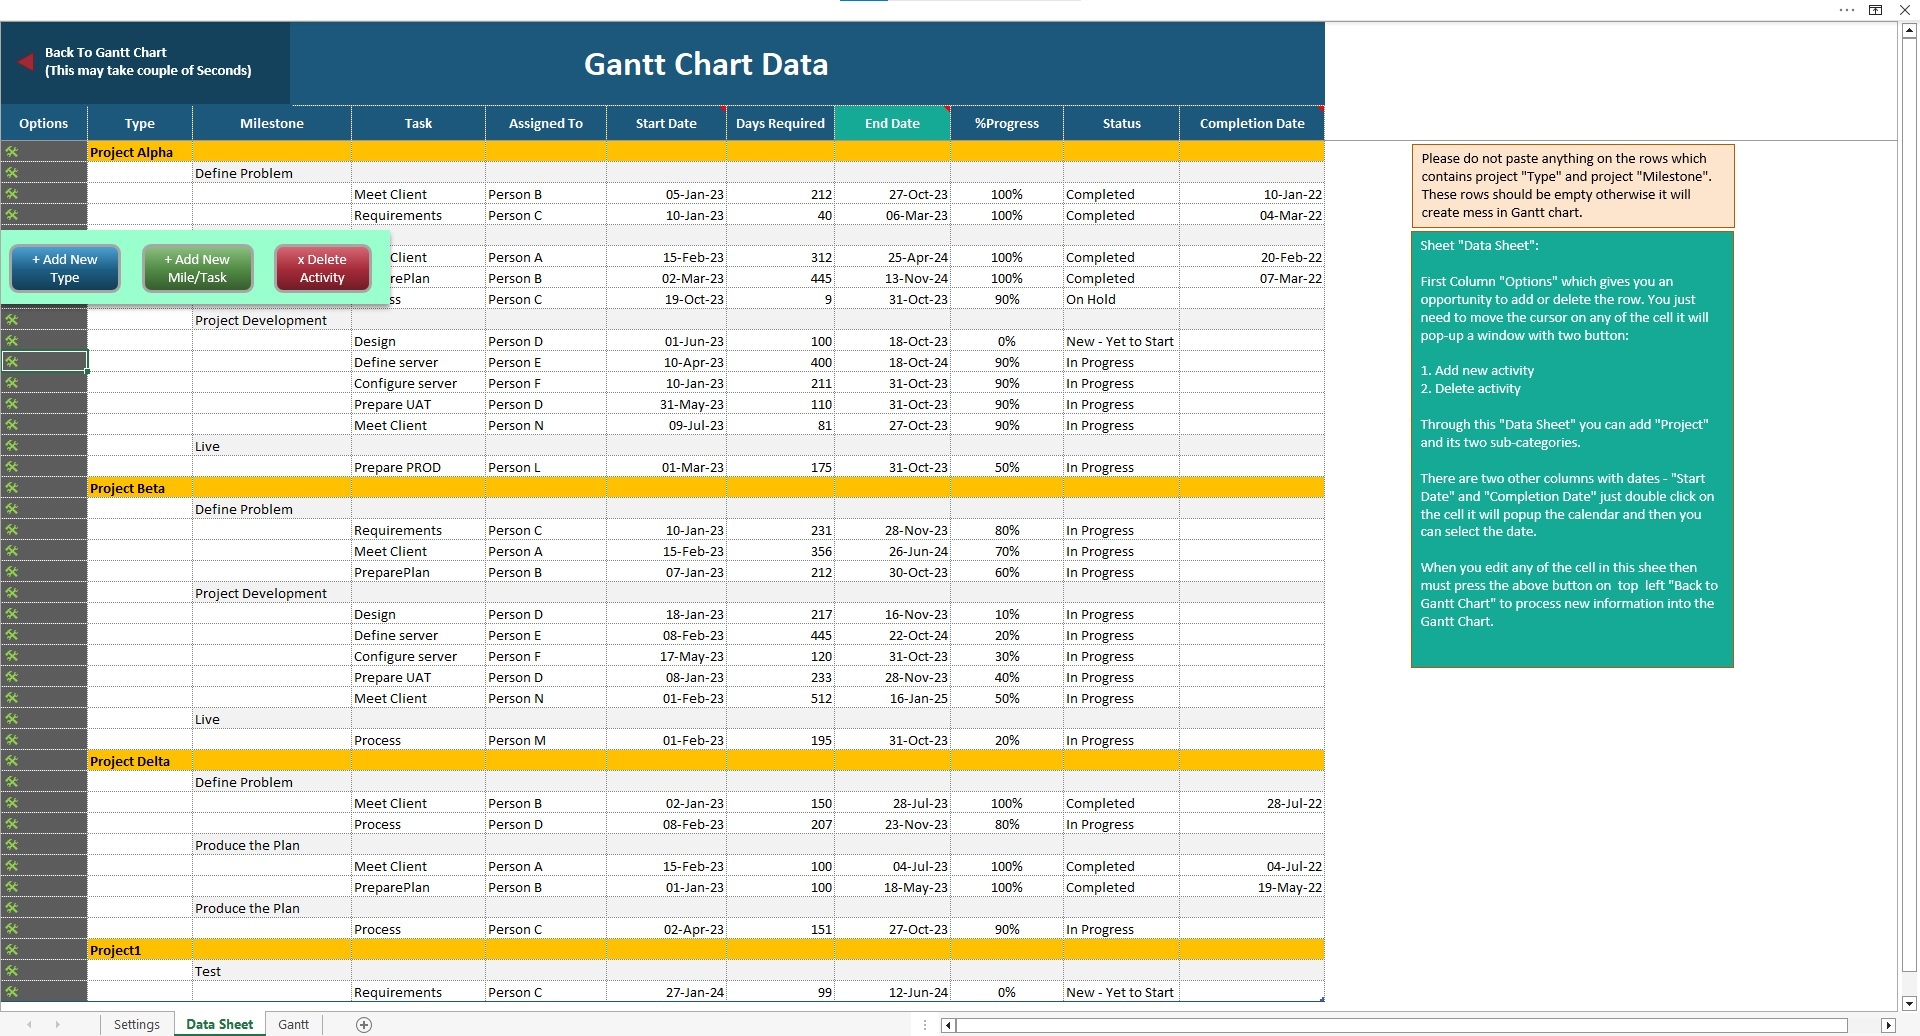1920x1036 pixels.
Task: Click options icon in Prepare UAT 31-May-23 row
Action: 12,404
